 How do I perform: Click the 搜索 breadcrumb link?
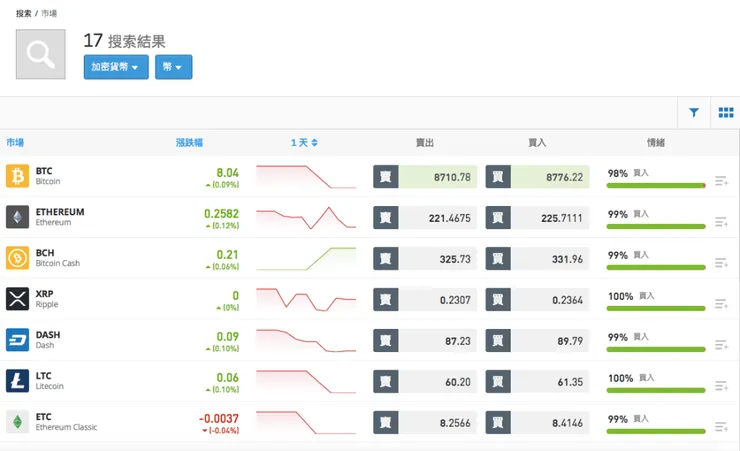pyautogui.click(x=24, y=13)
